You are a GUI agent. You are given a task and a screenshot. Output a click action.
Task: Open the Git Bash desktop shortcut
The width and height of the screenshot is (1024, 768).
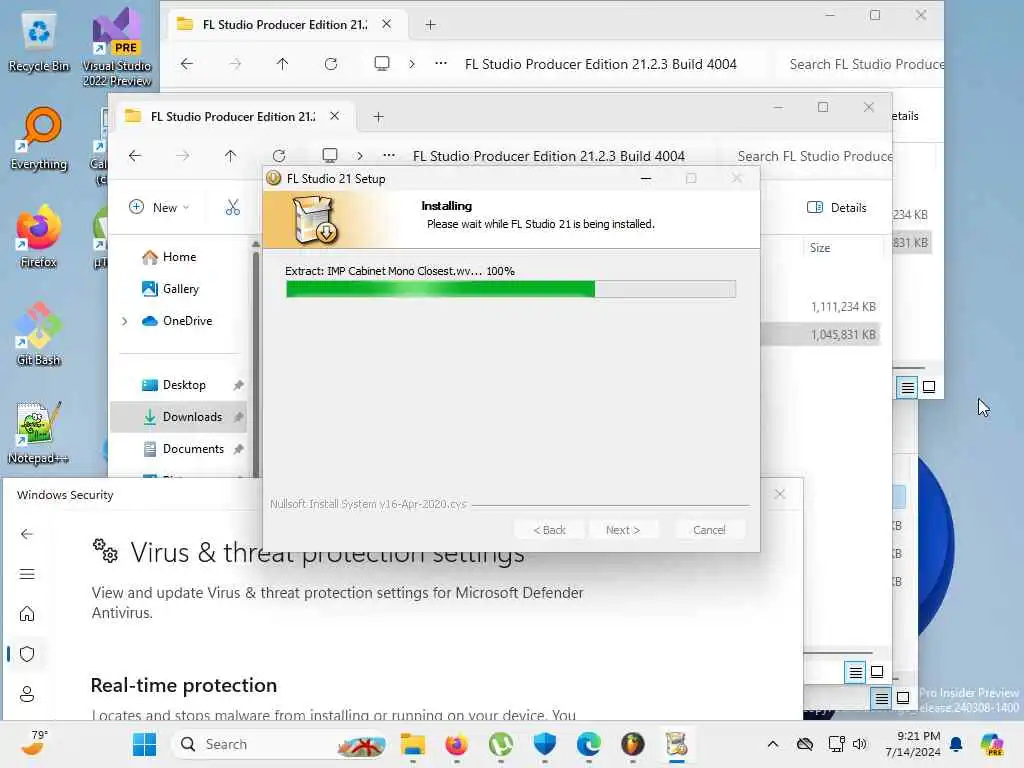(x=39, y=334)
